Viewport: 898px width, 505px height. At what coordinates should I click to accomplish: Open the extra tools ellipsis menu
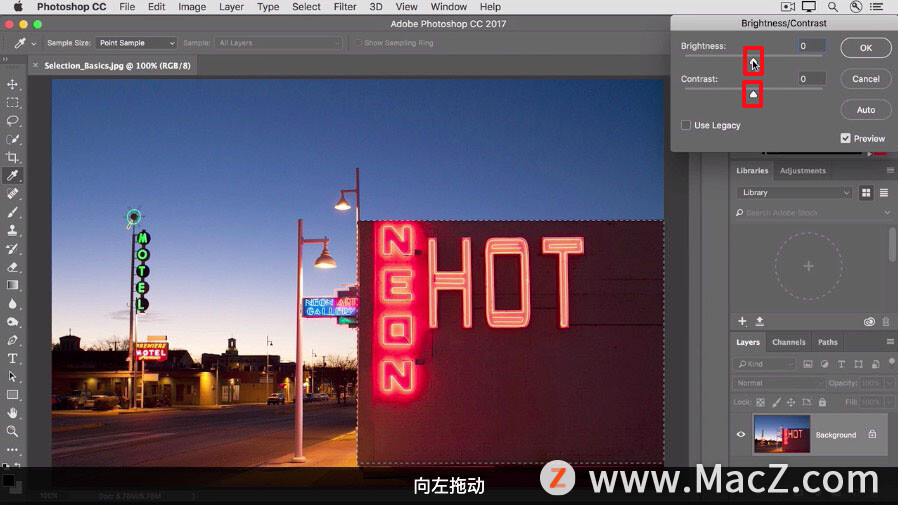12,449
